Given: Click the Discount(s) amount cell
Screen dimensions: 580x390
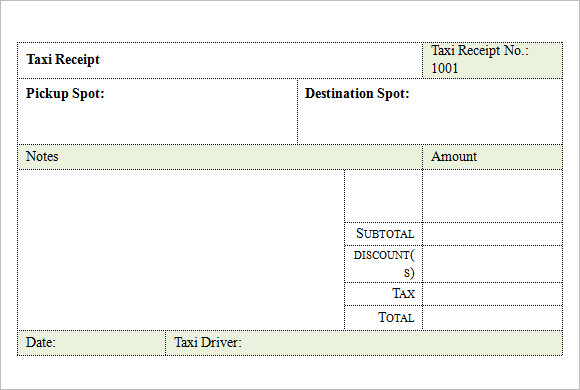Looking at the screenshot, I should pyautogui.click(x=493, y=264).
